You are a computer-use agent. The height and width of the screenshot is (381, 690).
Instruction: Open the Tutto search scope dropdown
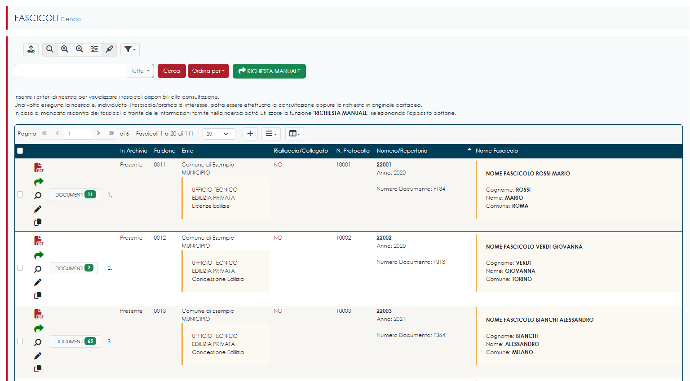pos(140,71)
